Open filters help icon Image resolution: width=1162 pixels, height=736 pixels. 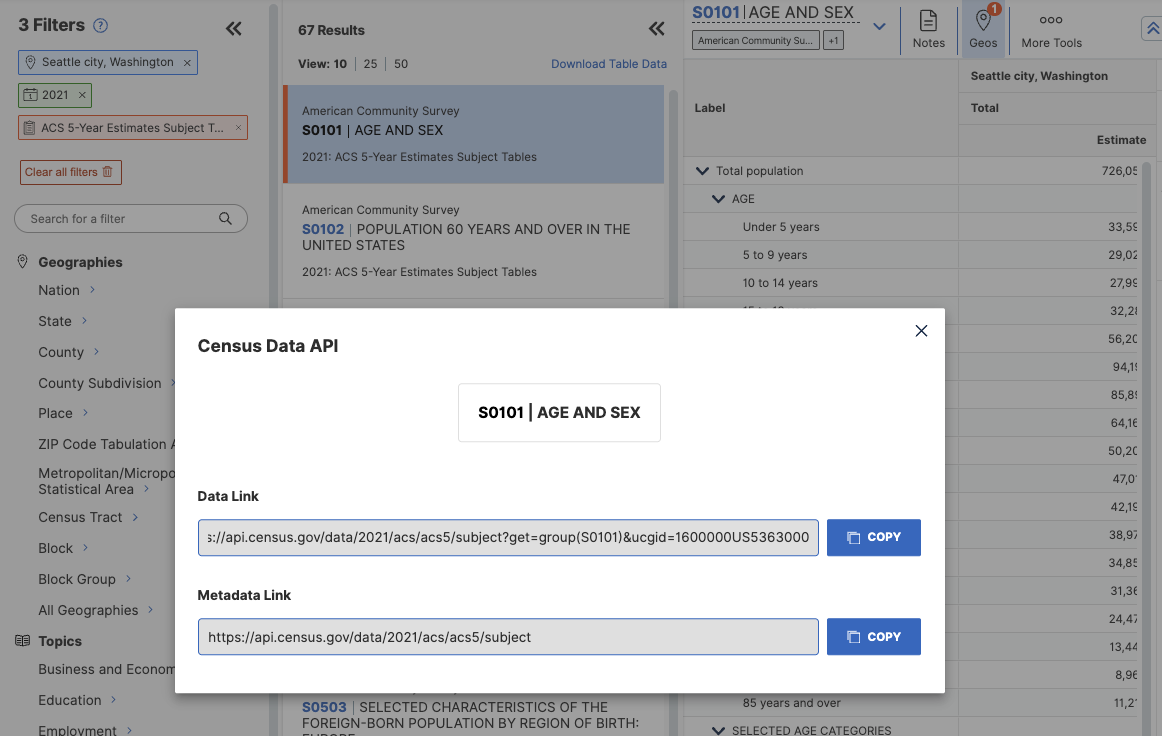100,26
